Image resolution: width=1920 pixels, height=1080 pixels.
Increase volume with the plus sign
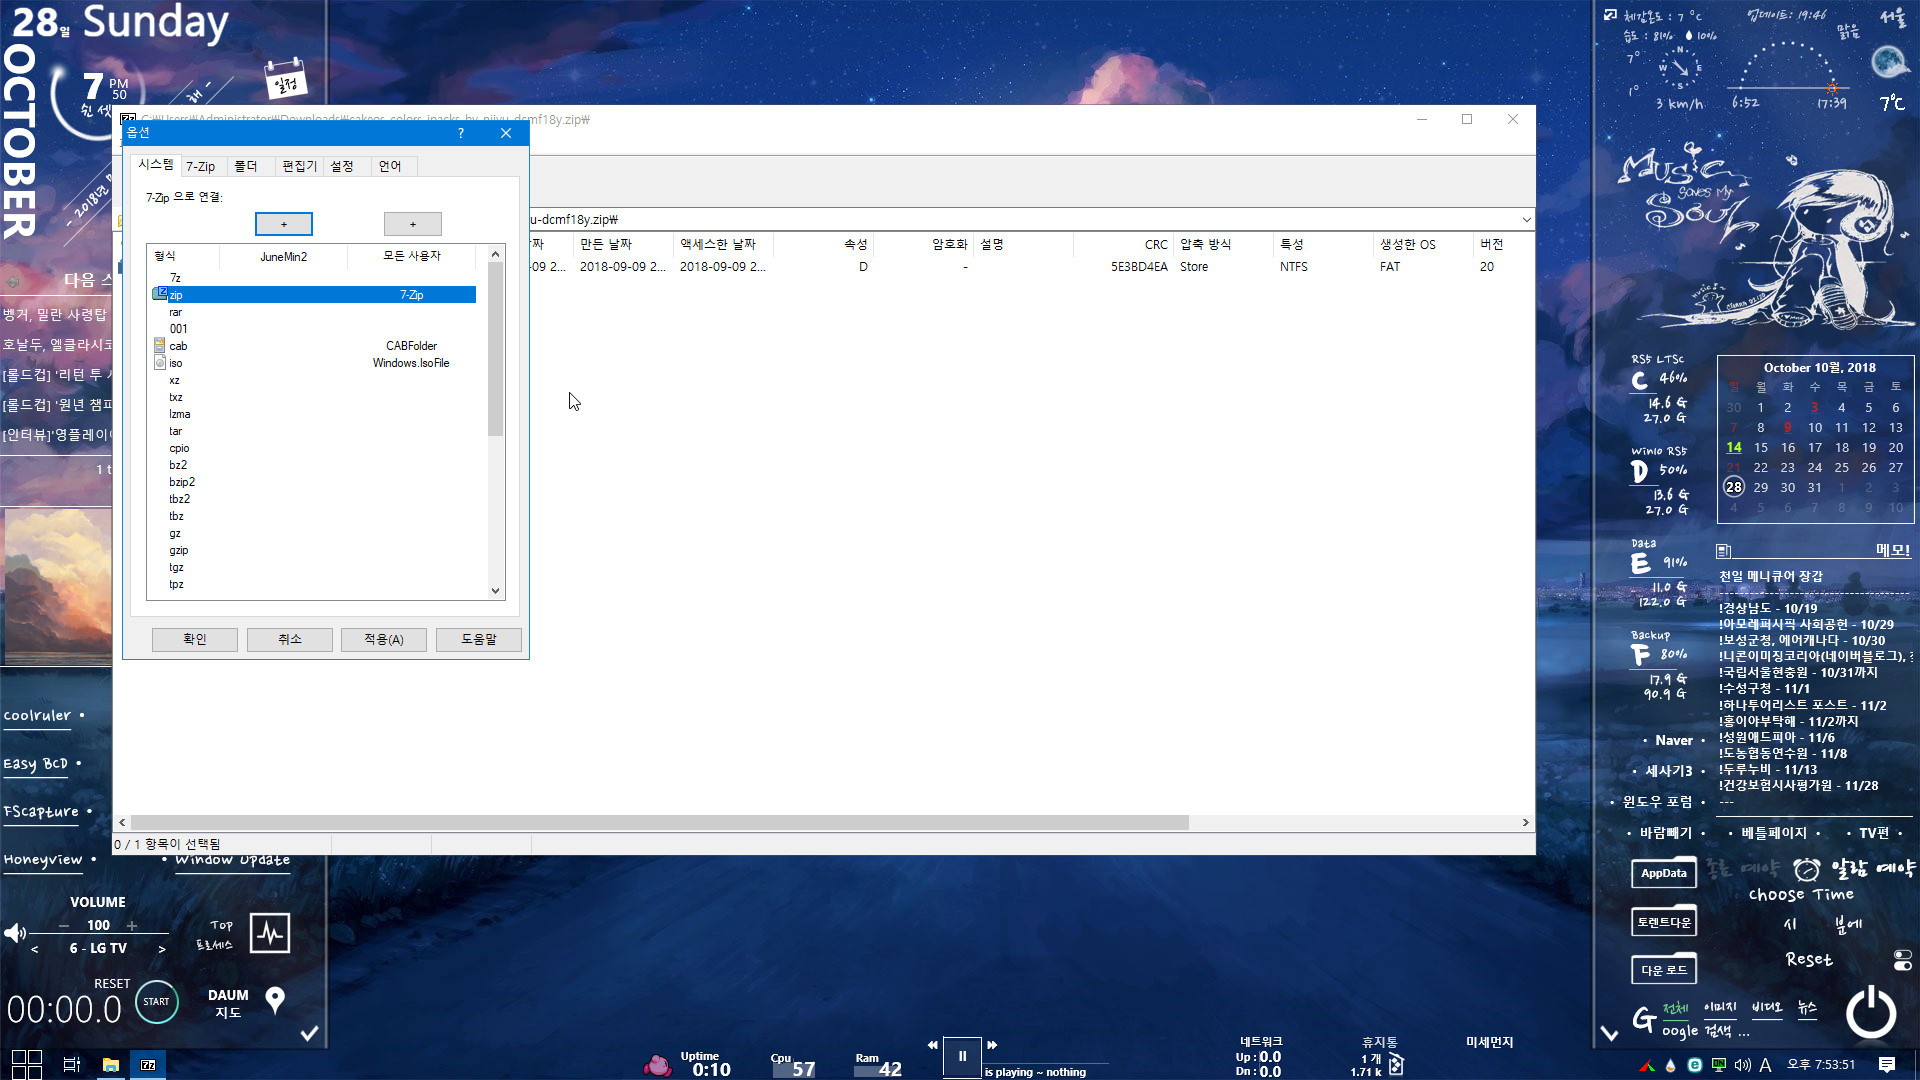click(131, 926)
